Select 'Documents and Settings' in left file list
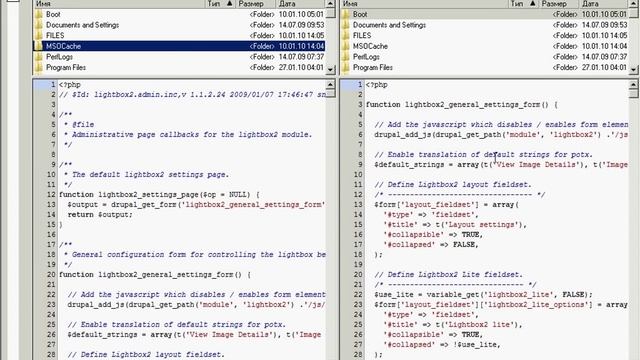 click(x=82, y=25)
